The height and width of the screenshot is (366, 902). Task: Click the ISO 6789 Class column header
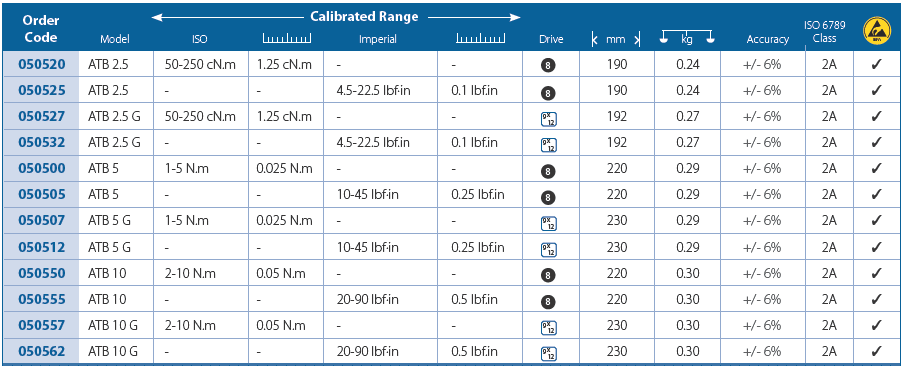pyautogui.click(x=824, y=32)
